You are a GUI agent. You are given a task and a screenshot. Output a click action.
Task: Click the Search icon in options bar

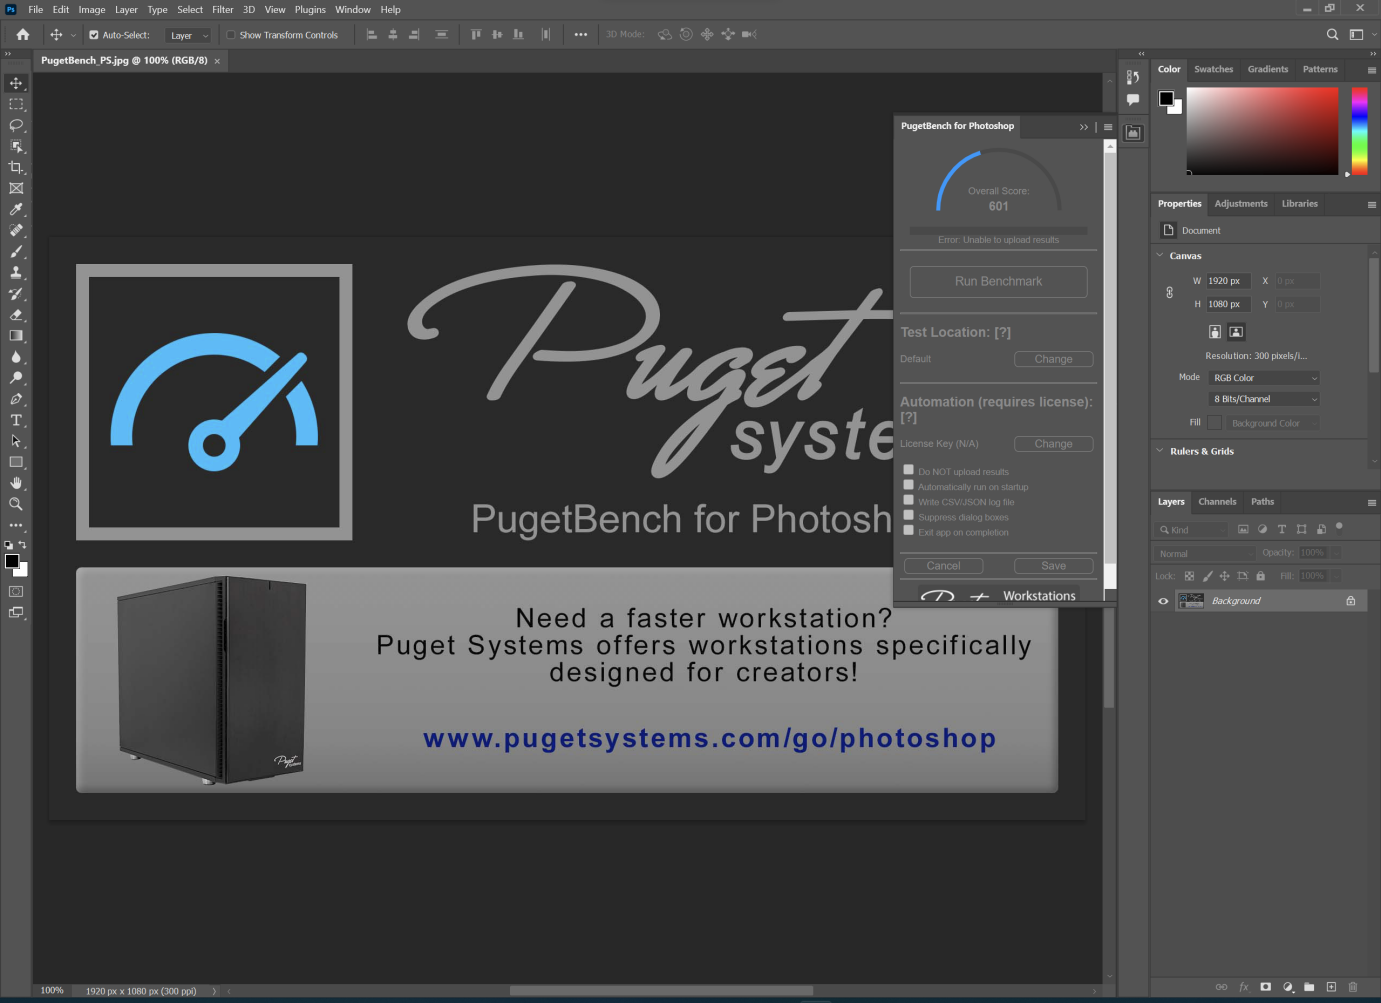point(1332,34)
